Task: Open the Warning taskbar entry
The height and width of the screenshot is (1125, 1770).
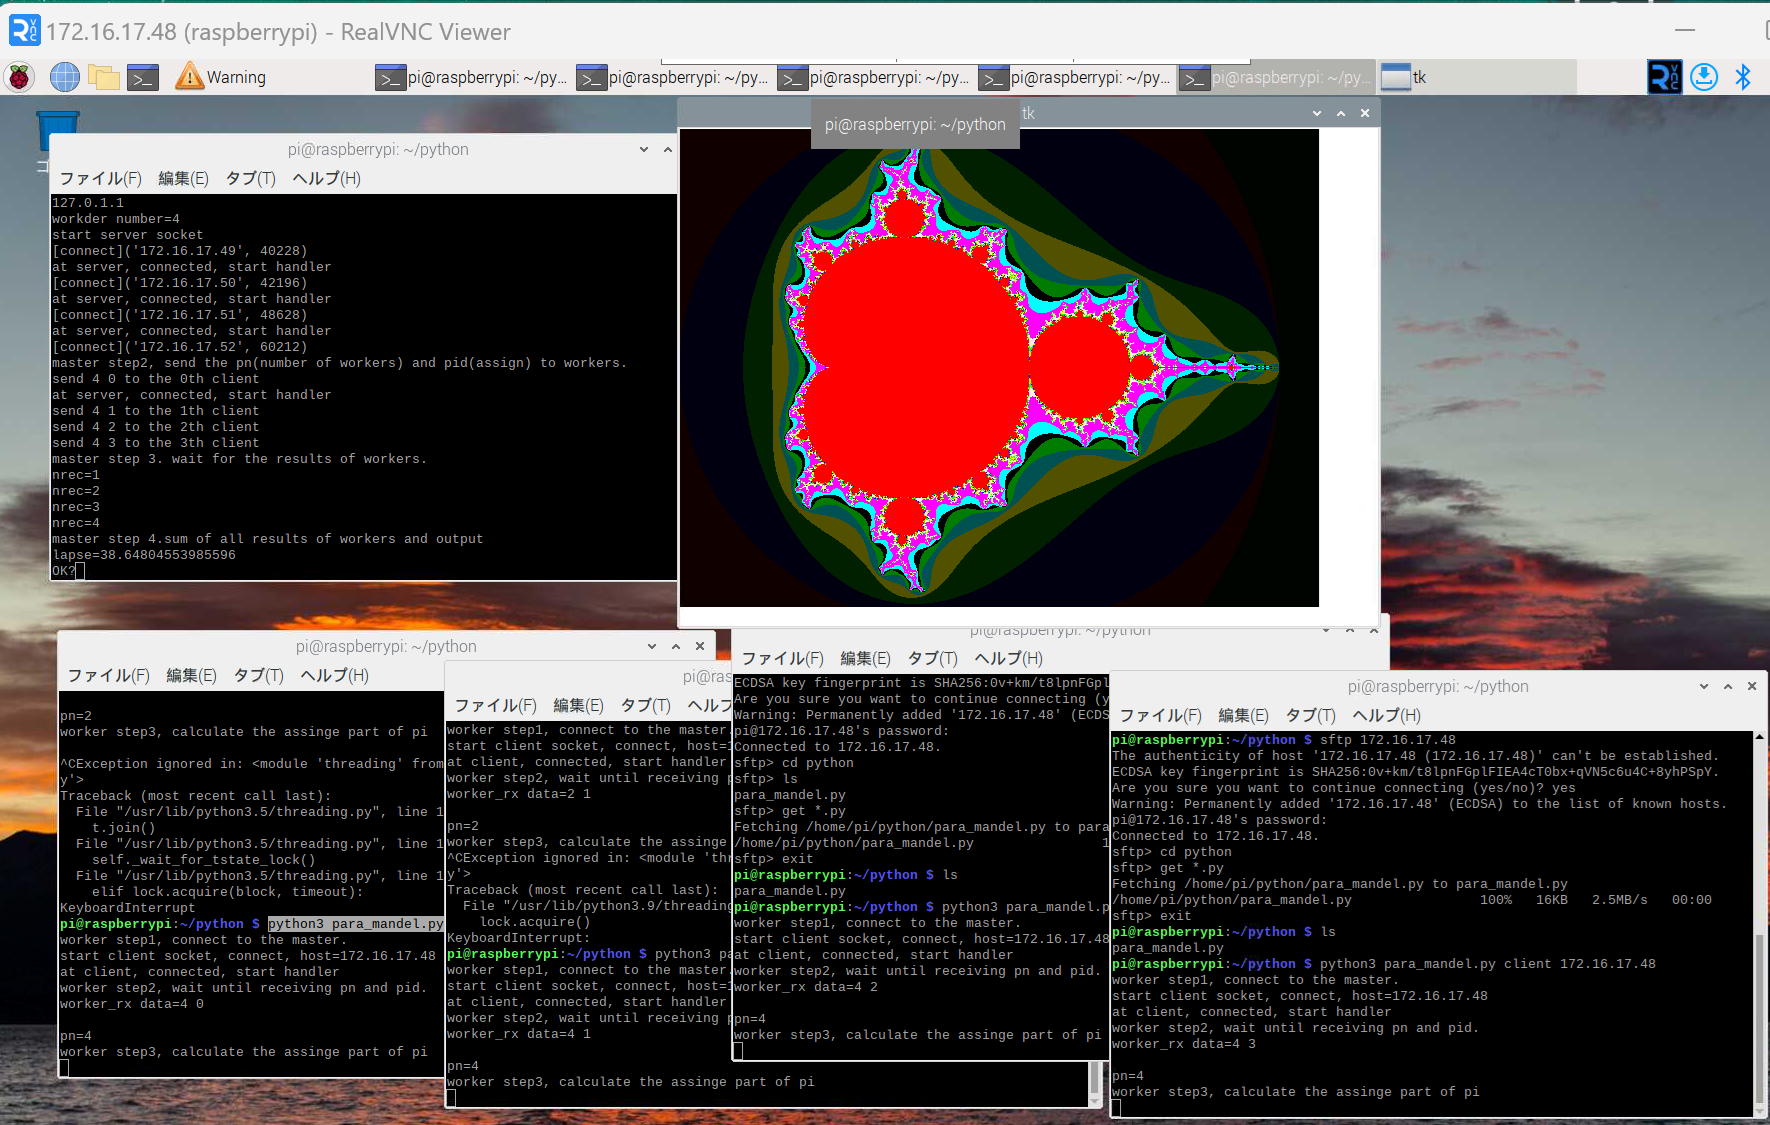Action: coord(221,77)
